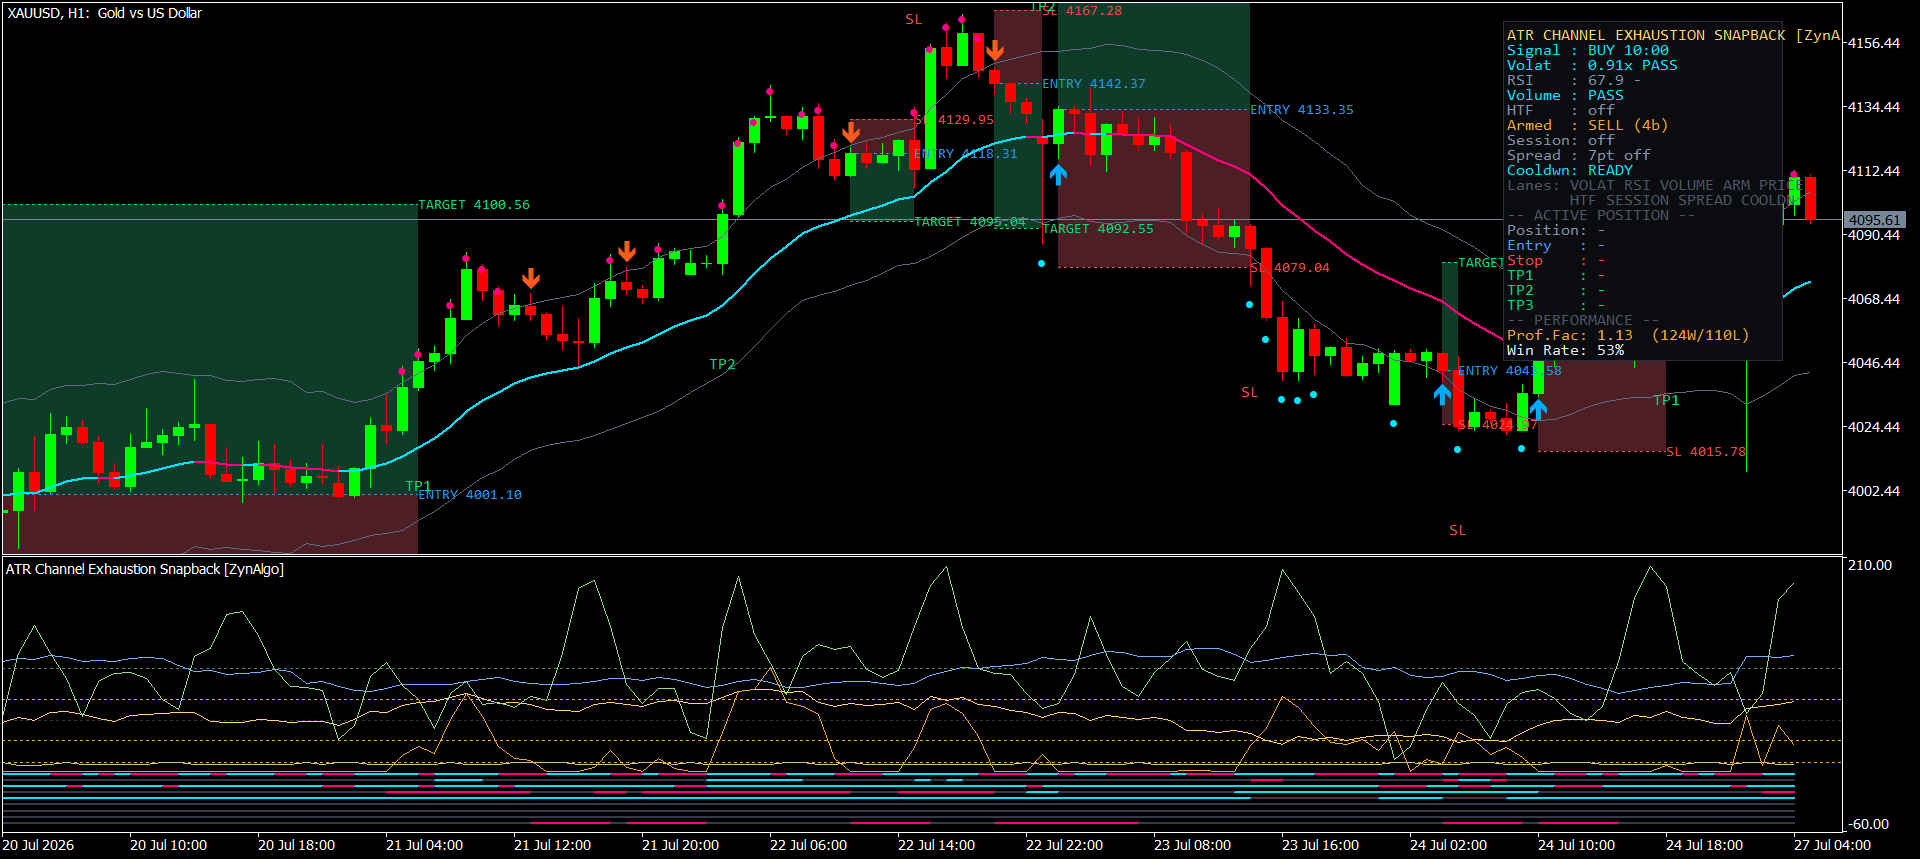This screenshot has height=859, width=1920.
Task: Click blue buy arrow above TARGET 4092.55 label
Action: pyautogui.click(x=1058, y=175)
